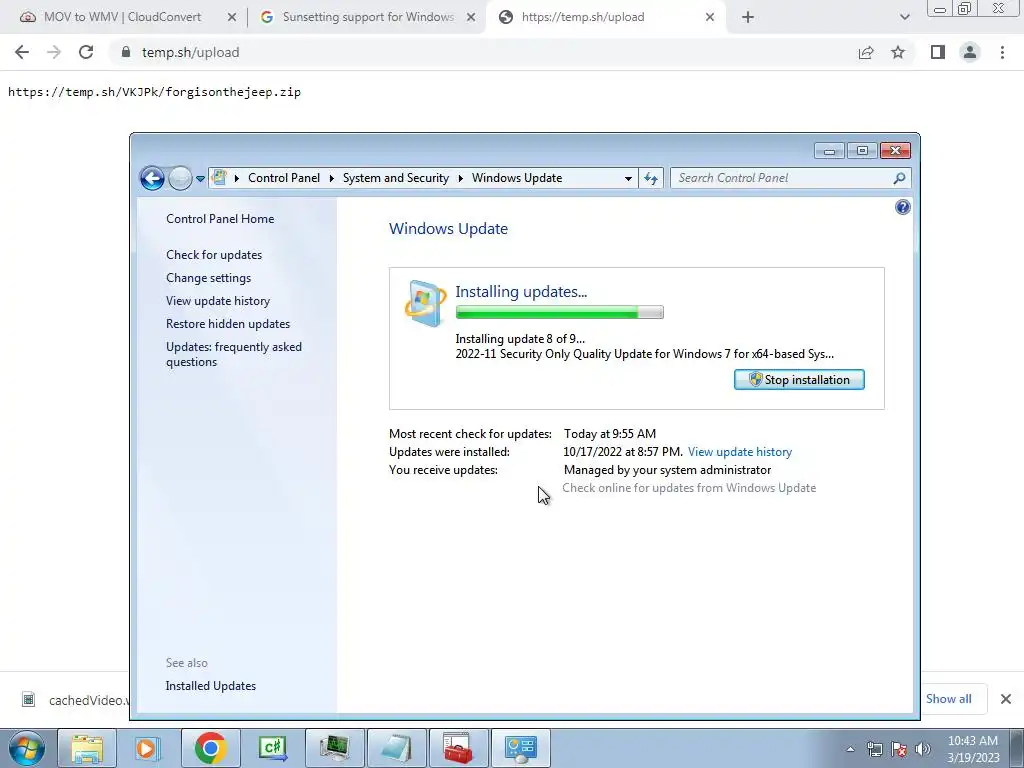The height and width of the screenshot is (768, 1024).
Task: Close the CloudConvert tab
Action: coord(231,18)
